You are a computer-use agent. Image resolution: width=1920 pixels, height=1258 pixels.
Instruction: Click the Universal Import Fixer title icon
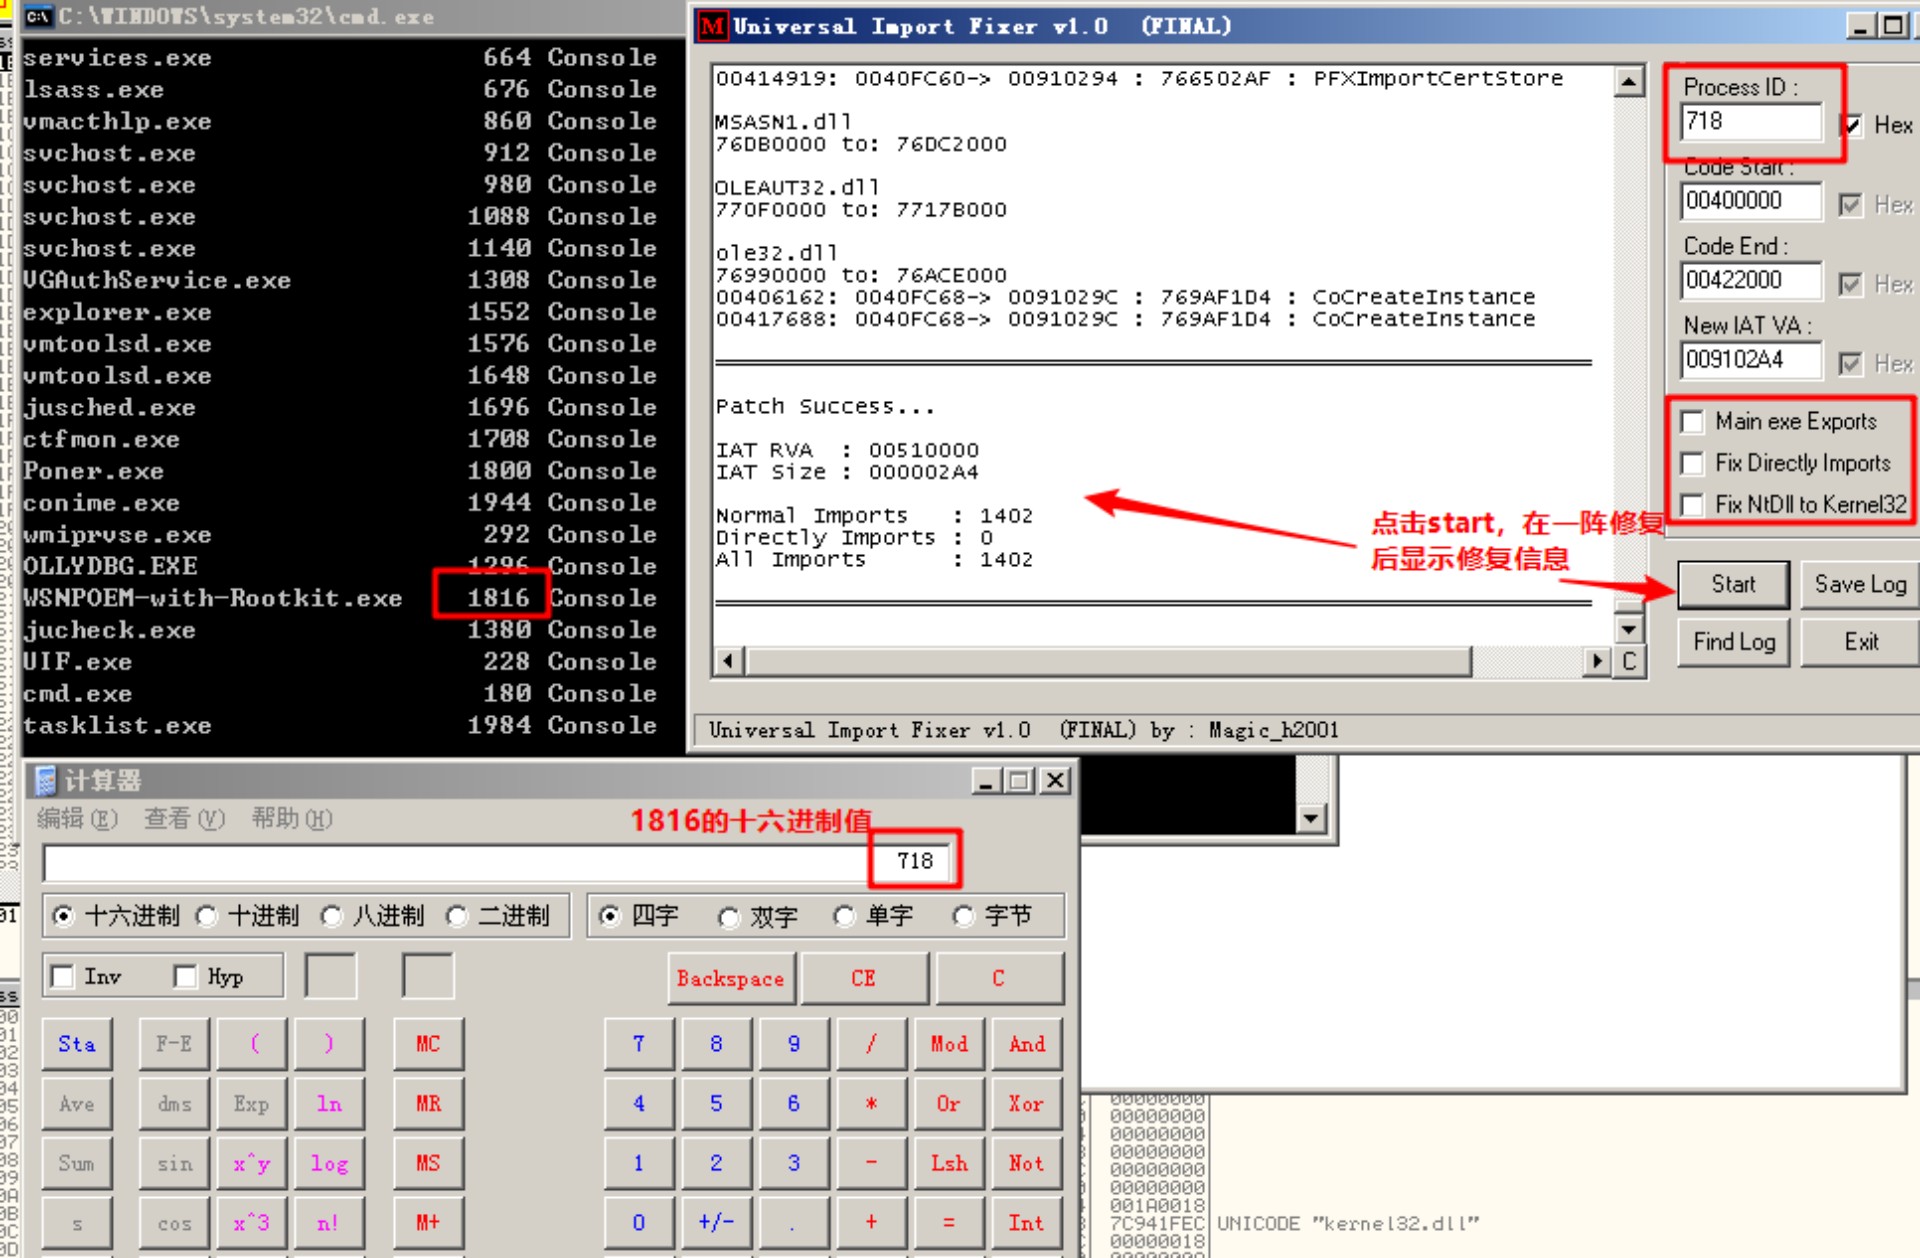pos(712,26)
